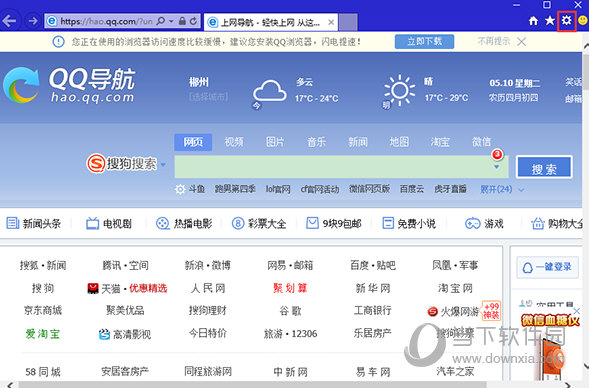The image size is (589, 388).
Task: Select the 网页 search tab
Action: tap(193, 142)
